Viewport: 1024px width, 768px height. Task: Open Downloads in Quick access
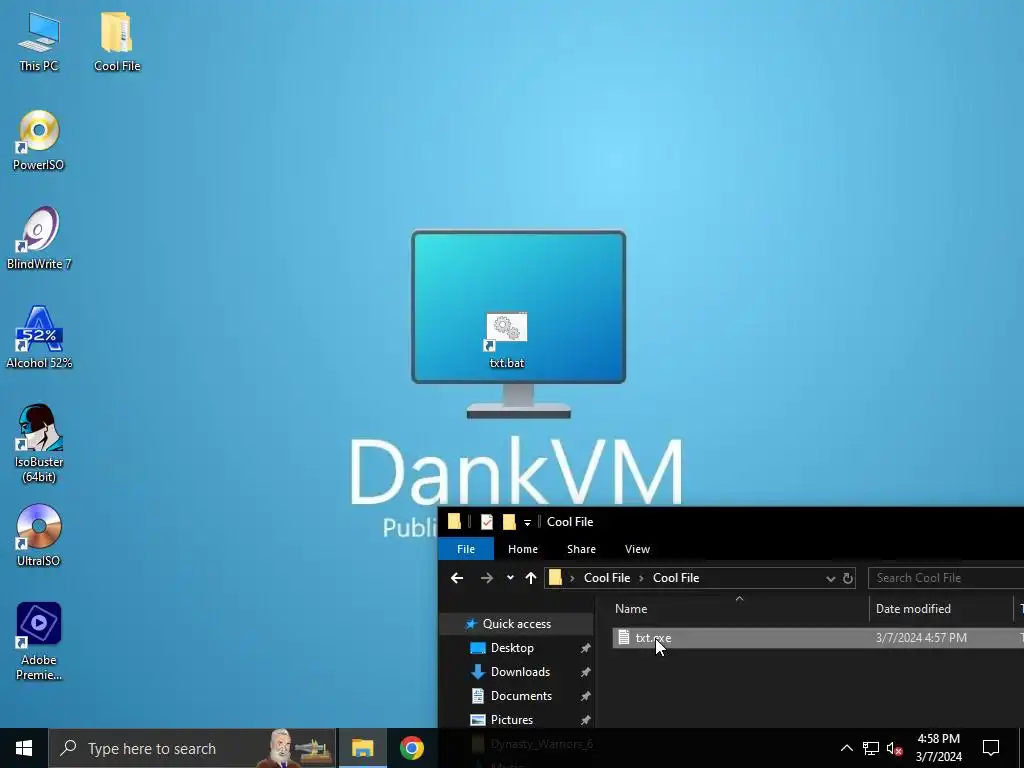coord(520,672)
